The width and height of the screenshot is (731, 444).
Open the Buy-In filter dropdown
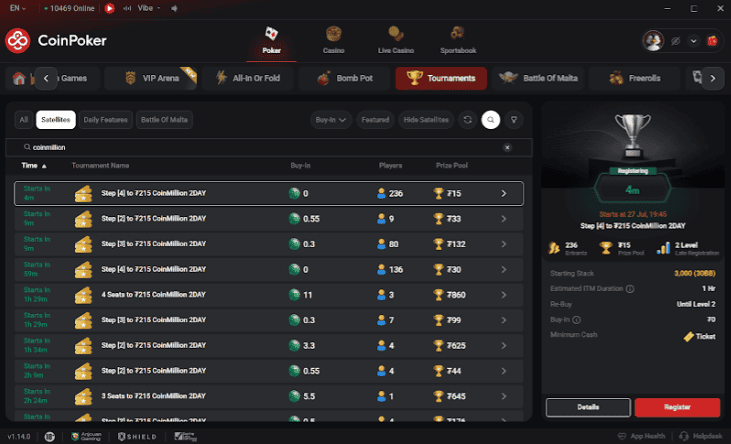coord(331,120)
